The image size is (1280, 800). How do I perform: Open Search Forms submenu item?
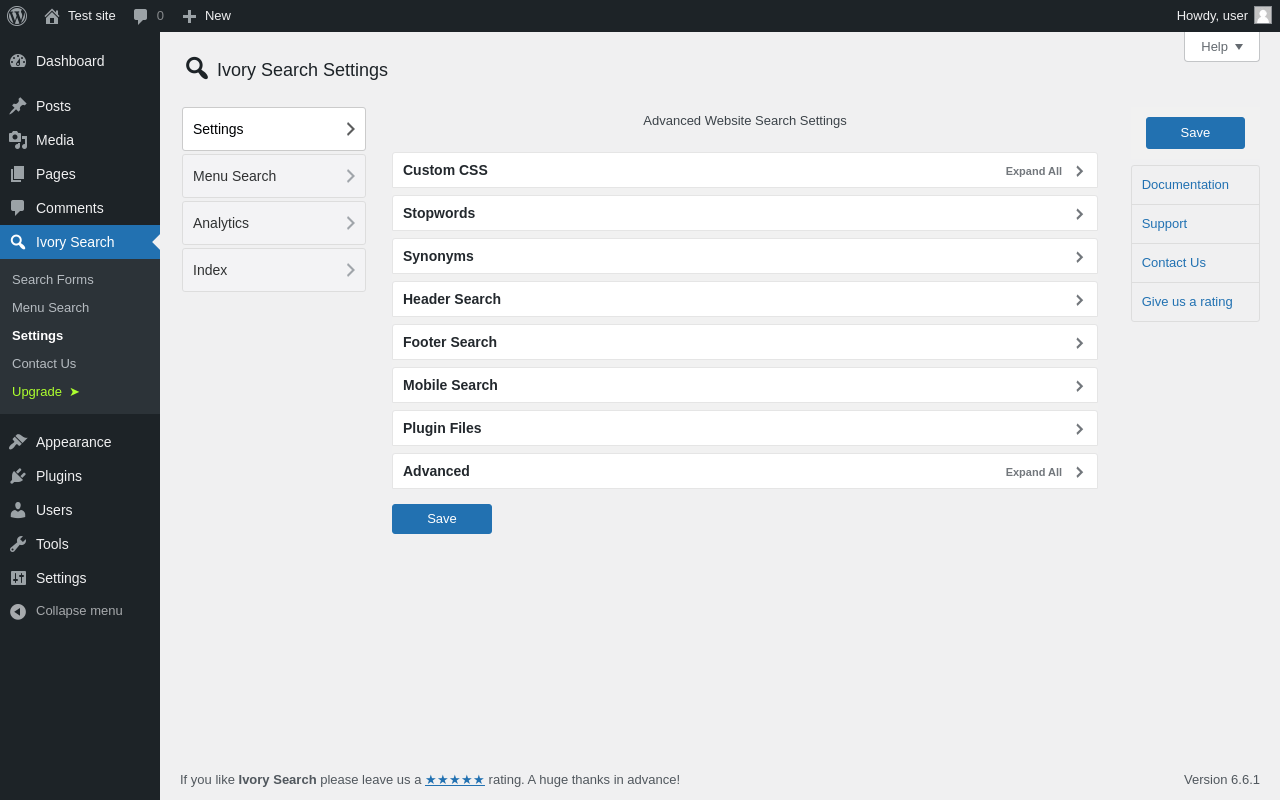point(53,279)
